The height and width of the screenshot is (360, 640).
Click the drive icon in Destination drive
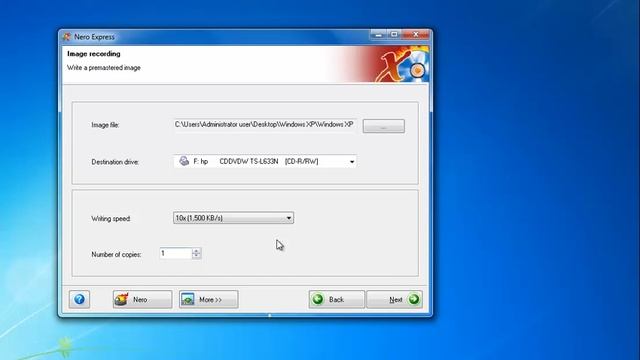(184, 161)
